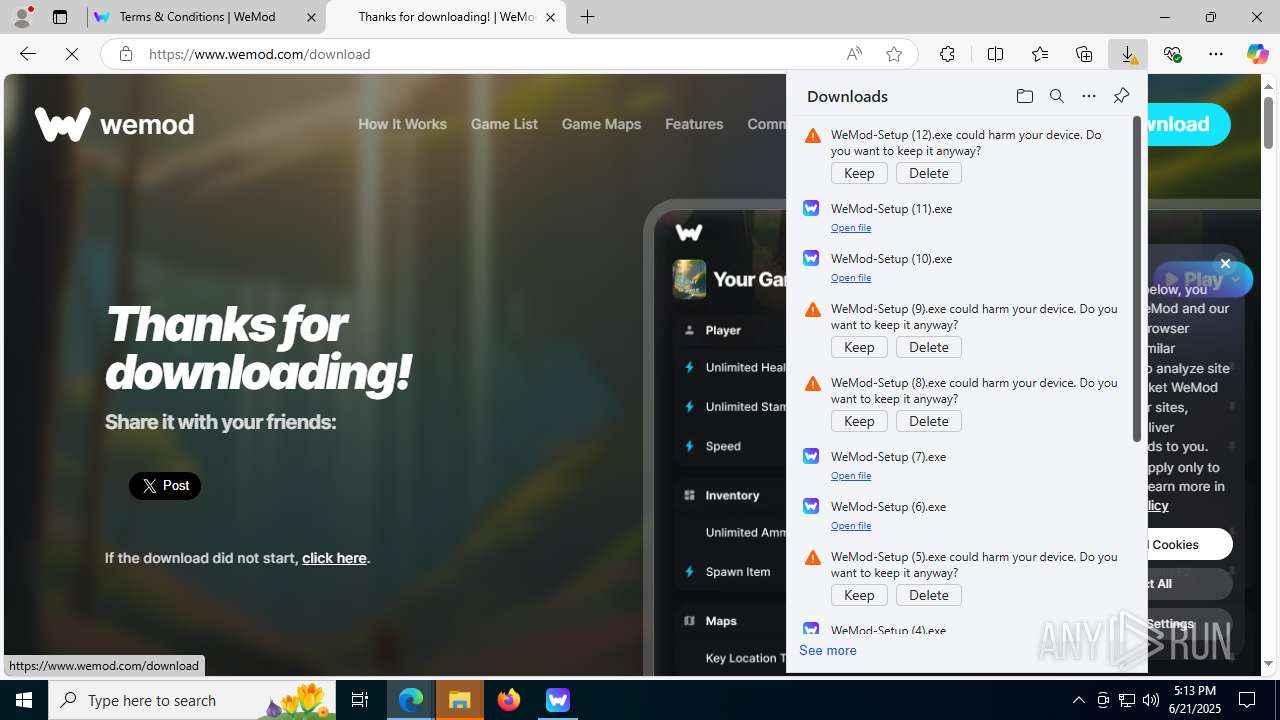Open file WeMod-Setup (11).exe

851,227
